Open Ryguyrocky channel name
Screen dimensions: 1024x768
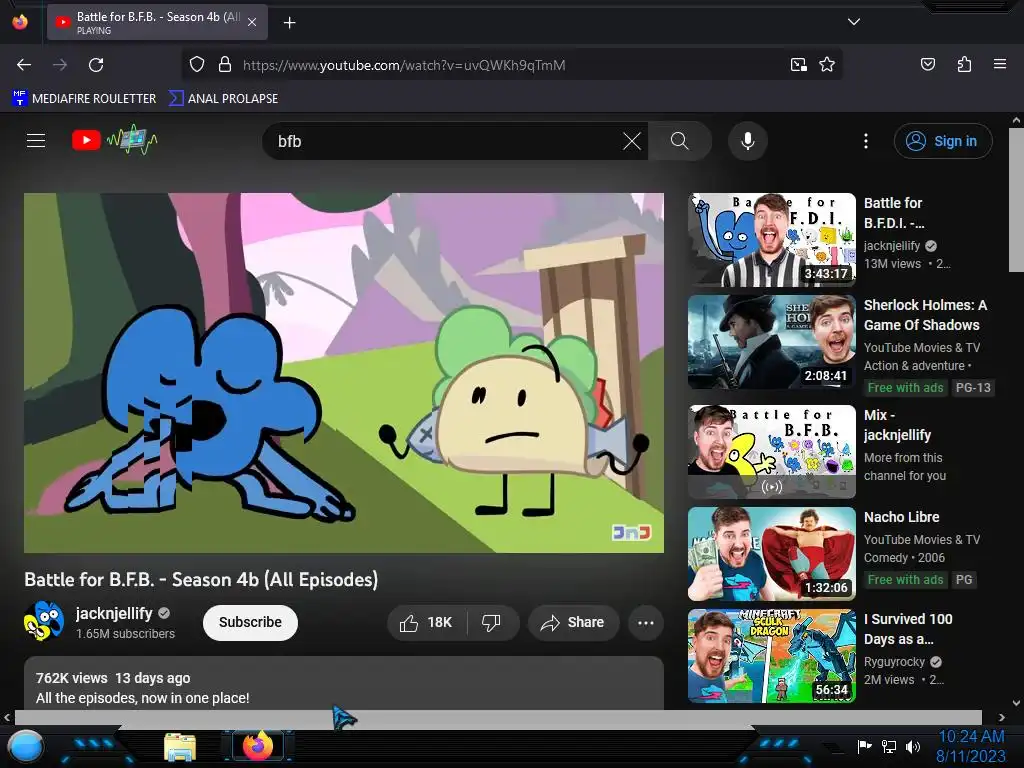(894, 662)
